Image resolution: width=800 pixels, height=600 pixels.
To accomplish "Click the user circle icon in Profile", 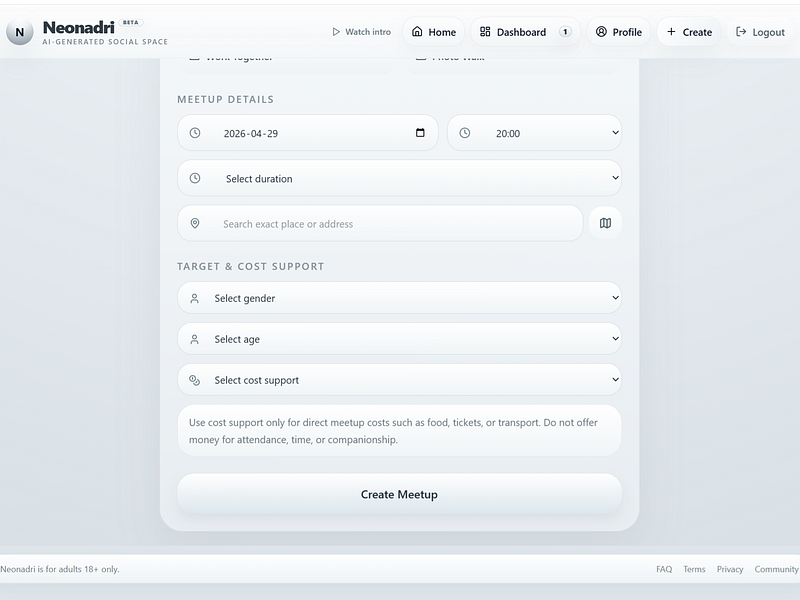I will tap(601, 32).
